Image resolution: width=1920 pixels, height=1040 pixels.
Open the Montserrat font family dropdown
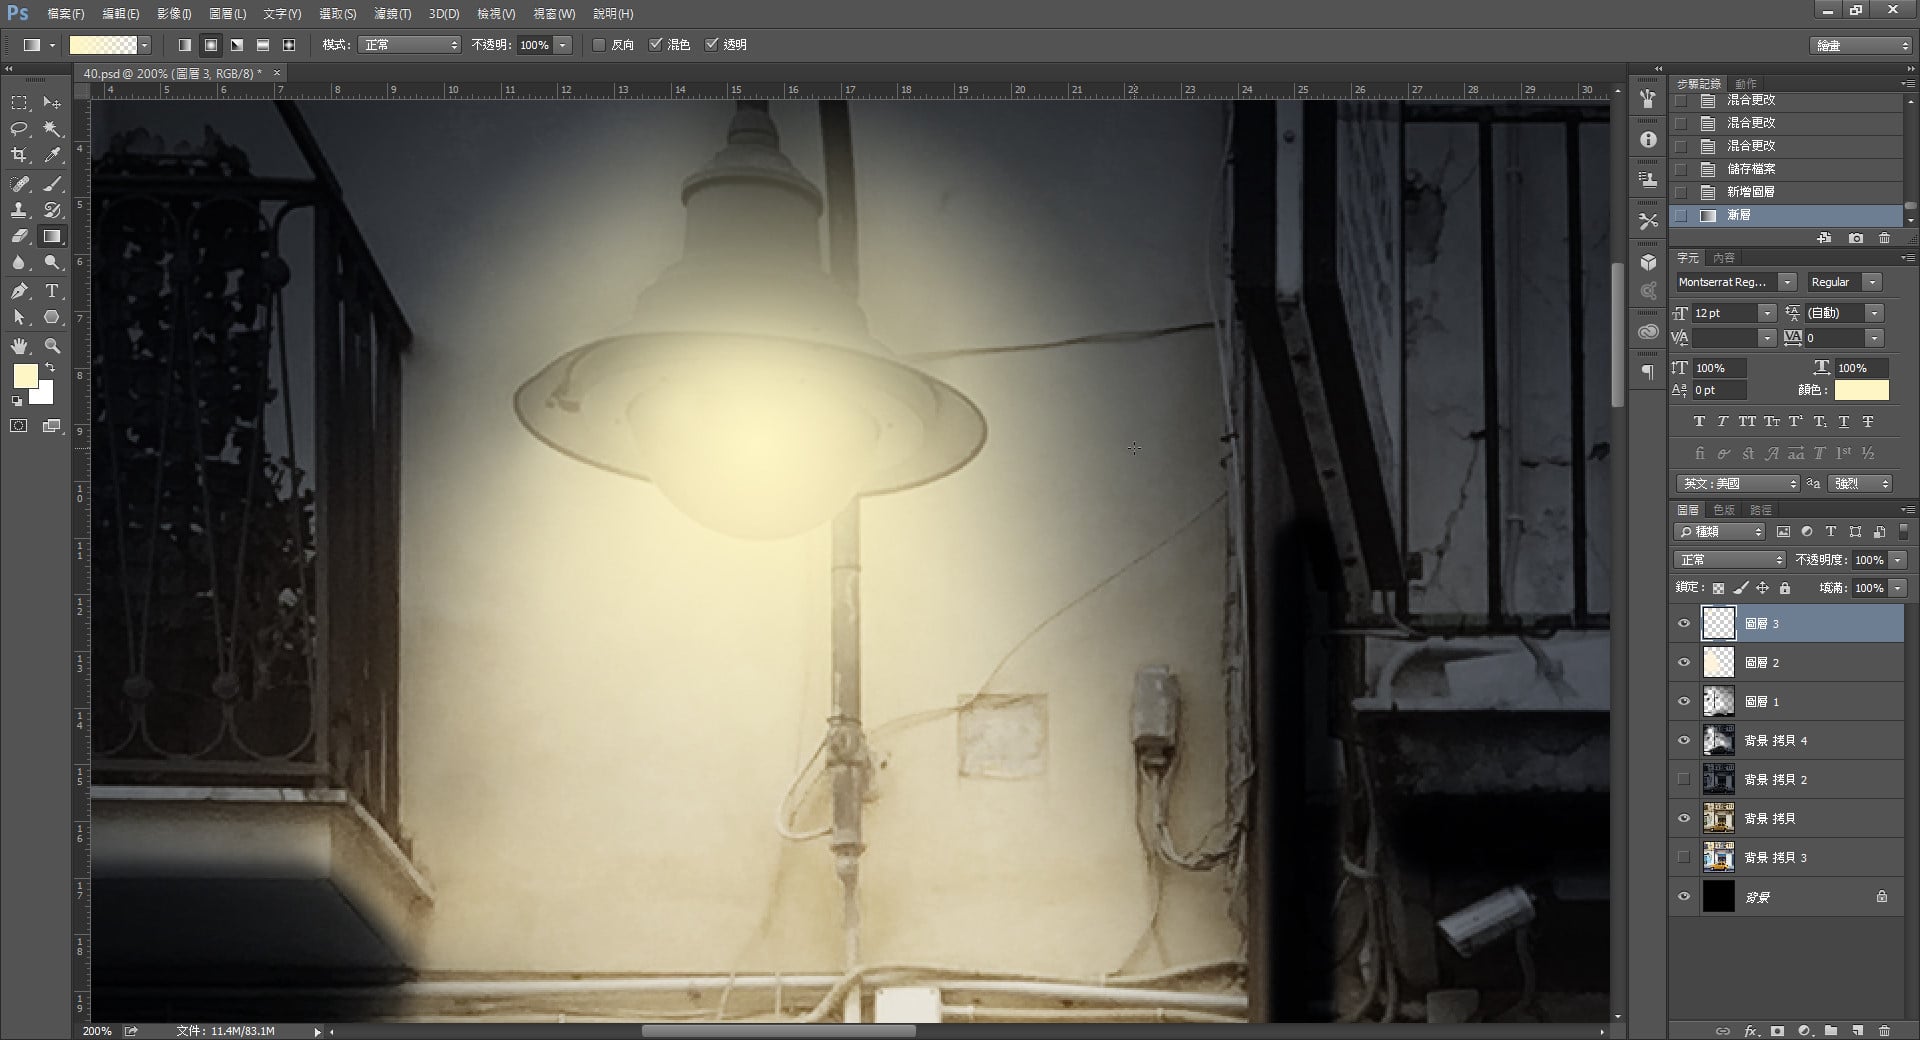[x=1787, y=282]
